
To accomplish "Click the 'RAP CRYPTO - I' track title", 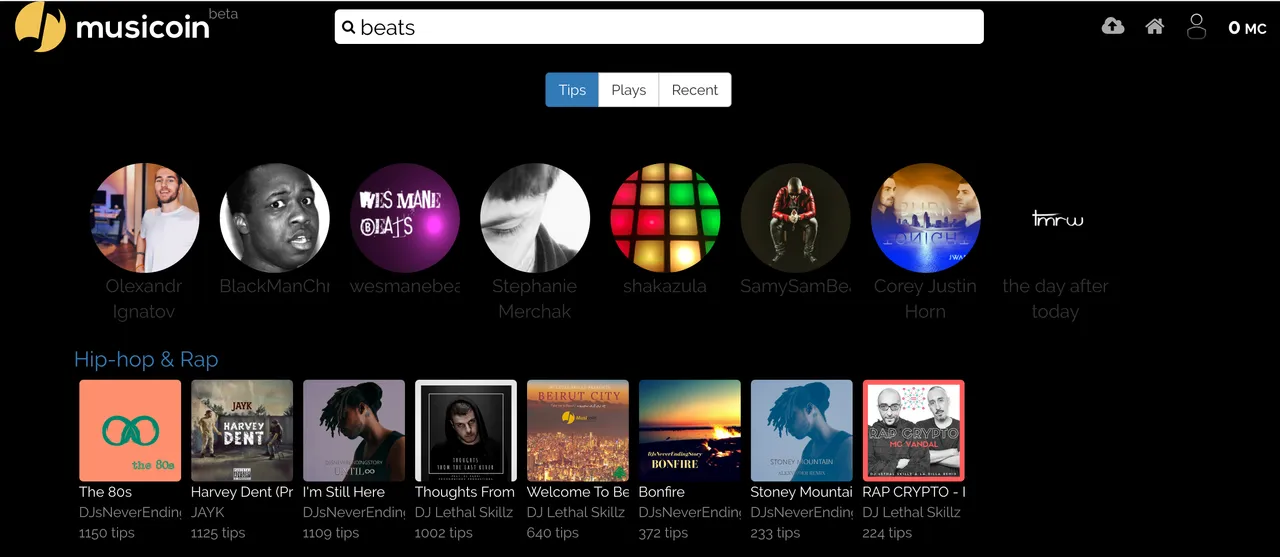I will [x=914, y=492].
